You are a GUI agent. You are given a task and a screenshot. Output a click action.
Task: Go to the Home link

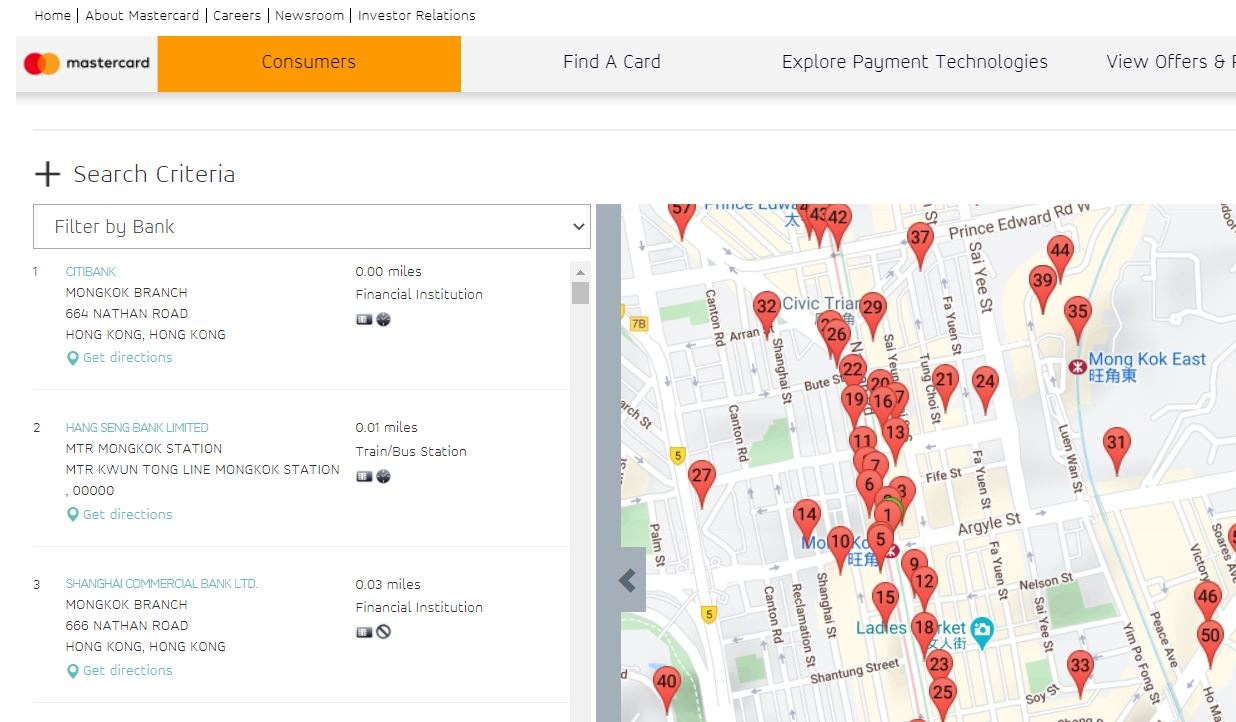(x=53, y=16)
